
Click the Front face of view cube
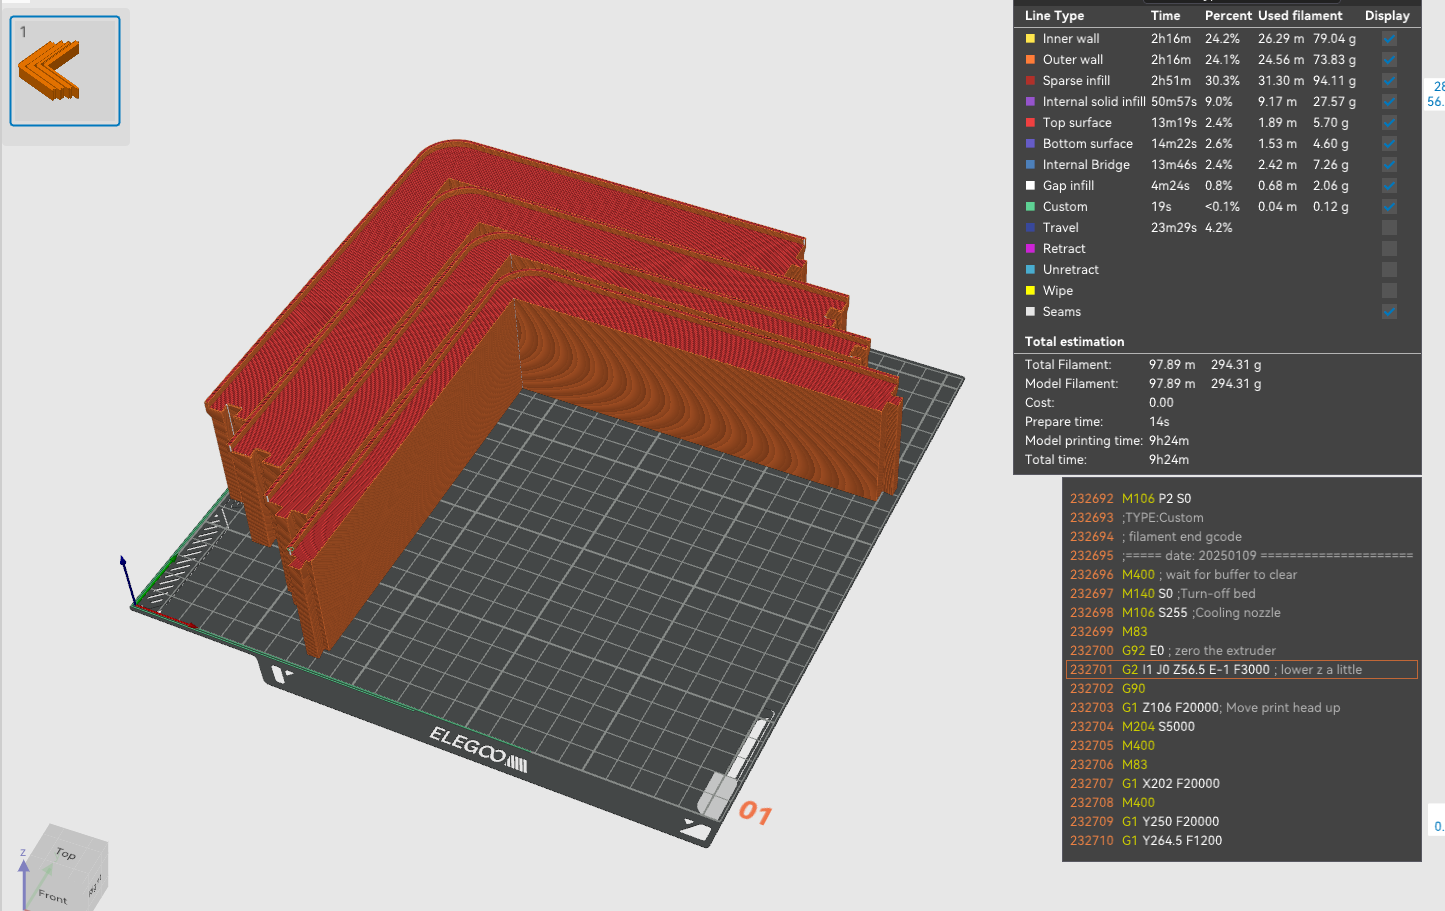click(53, 895)
